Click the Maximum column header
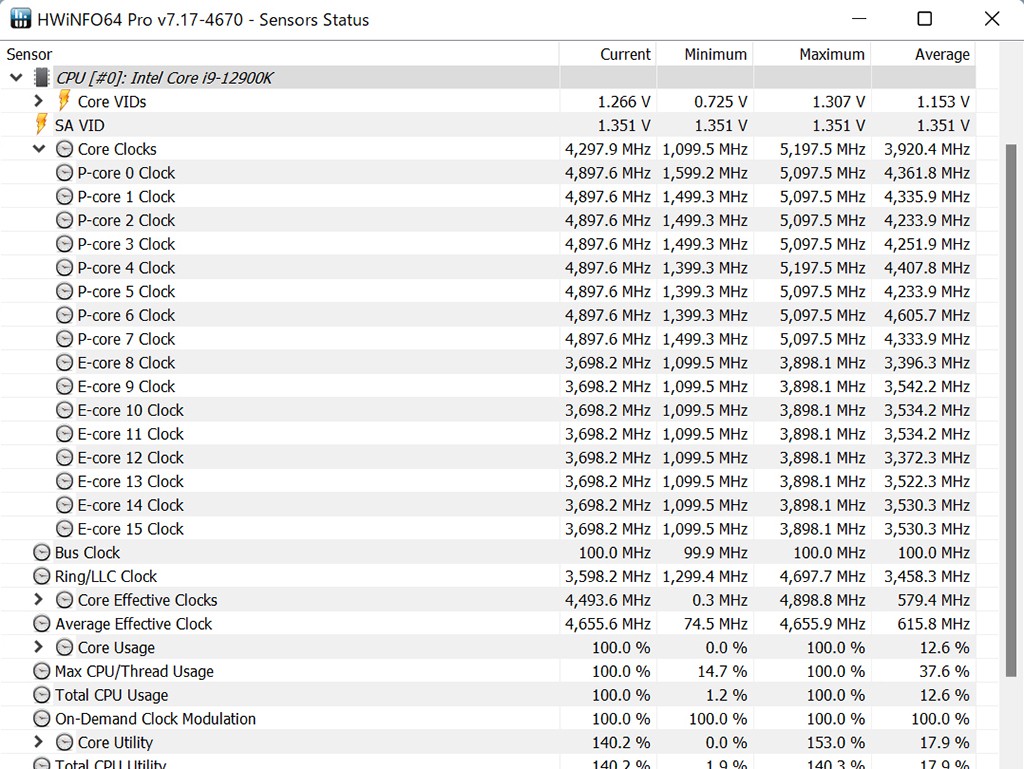 point(831,55)
